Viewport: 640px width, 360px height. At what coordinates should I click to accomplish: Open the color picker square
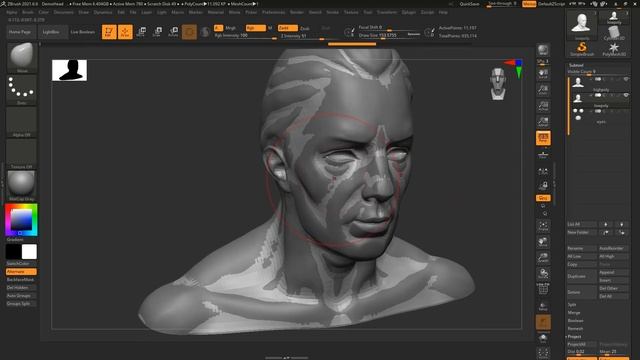tap(22, 220)
